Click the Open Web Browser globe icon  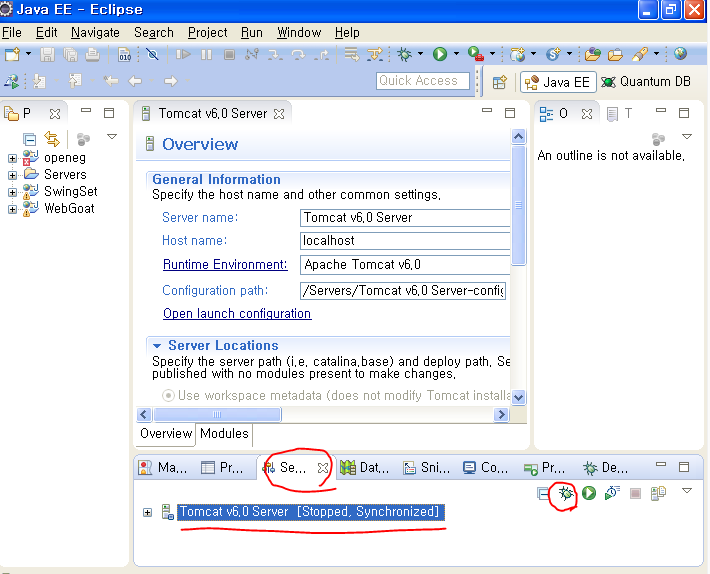coord(680,54)
